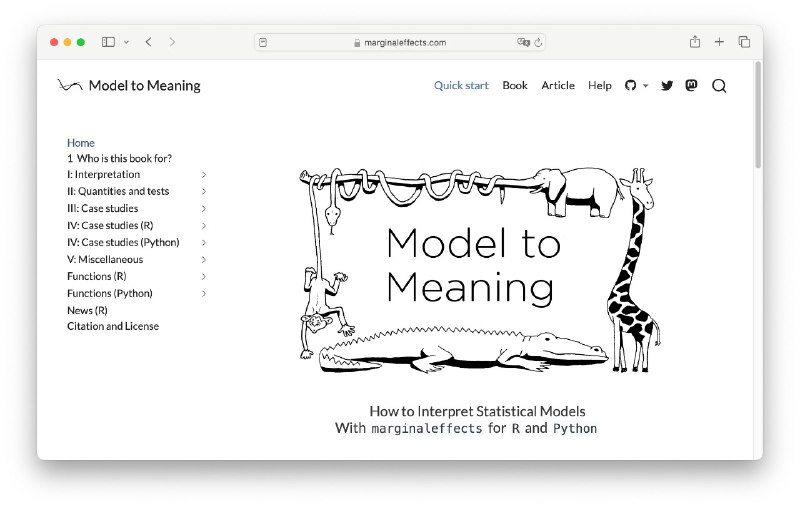Image resolution: width=800 pixels, height=509 pixels.
Task: Expand the V: Miscellaneous chevron
Action: 204,260
